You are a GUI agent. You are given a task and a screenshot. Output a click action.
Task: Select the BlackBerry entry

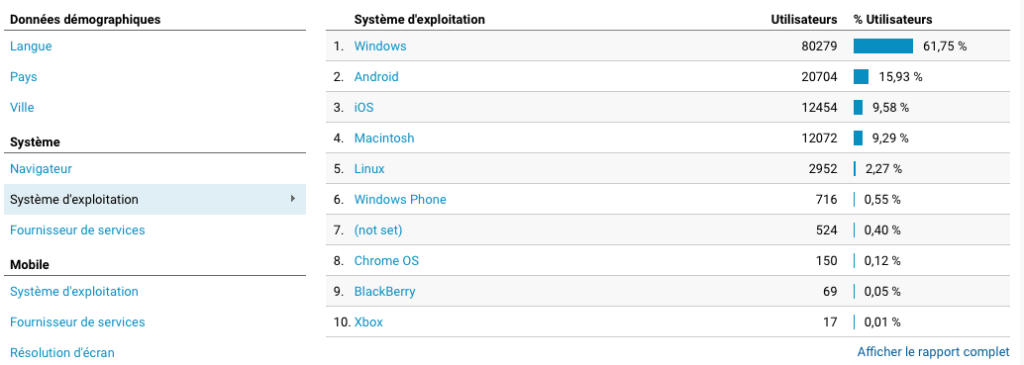click(385, 292)
